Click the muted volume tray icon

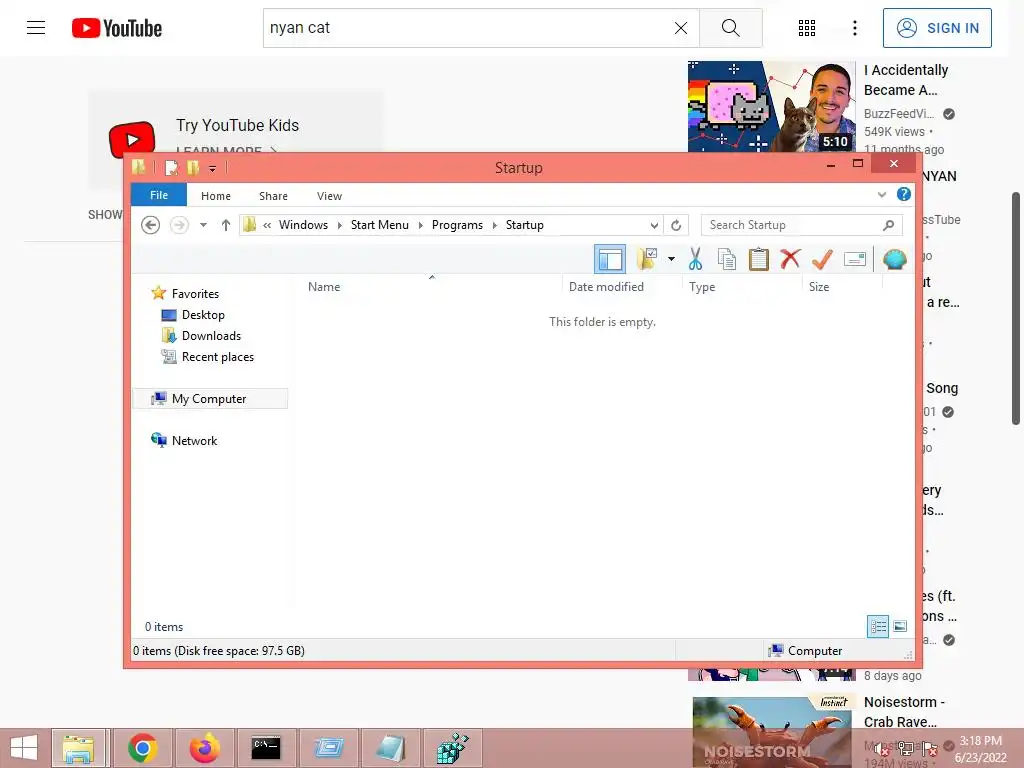click(x=881, y=748)
